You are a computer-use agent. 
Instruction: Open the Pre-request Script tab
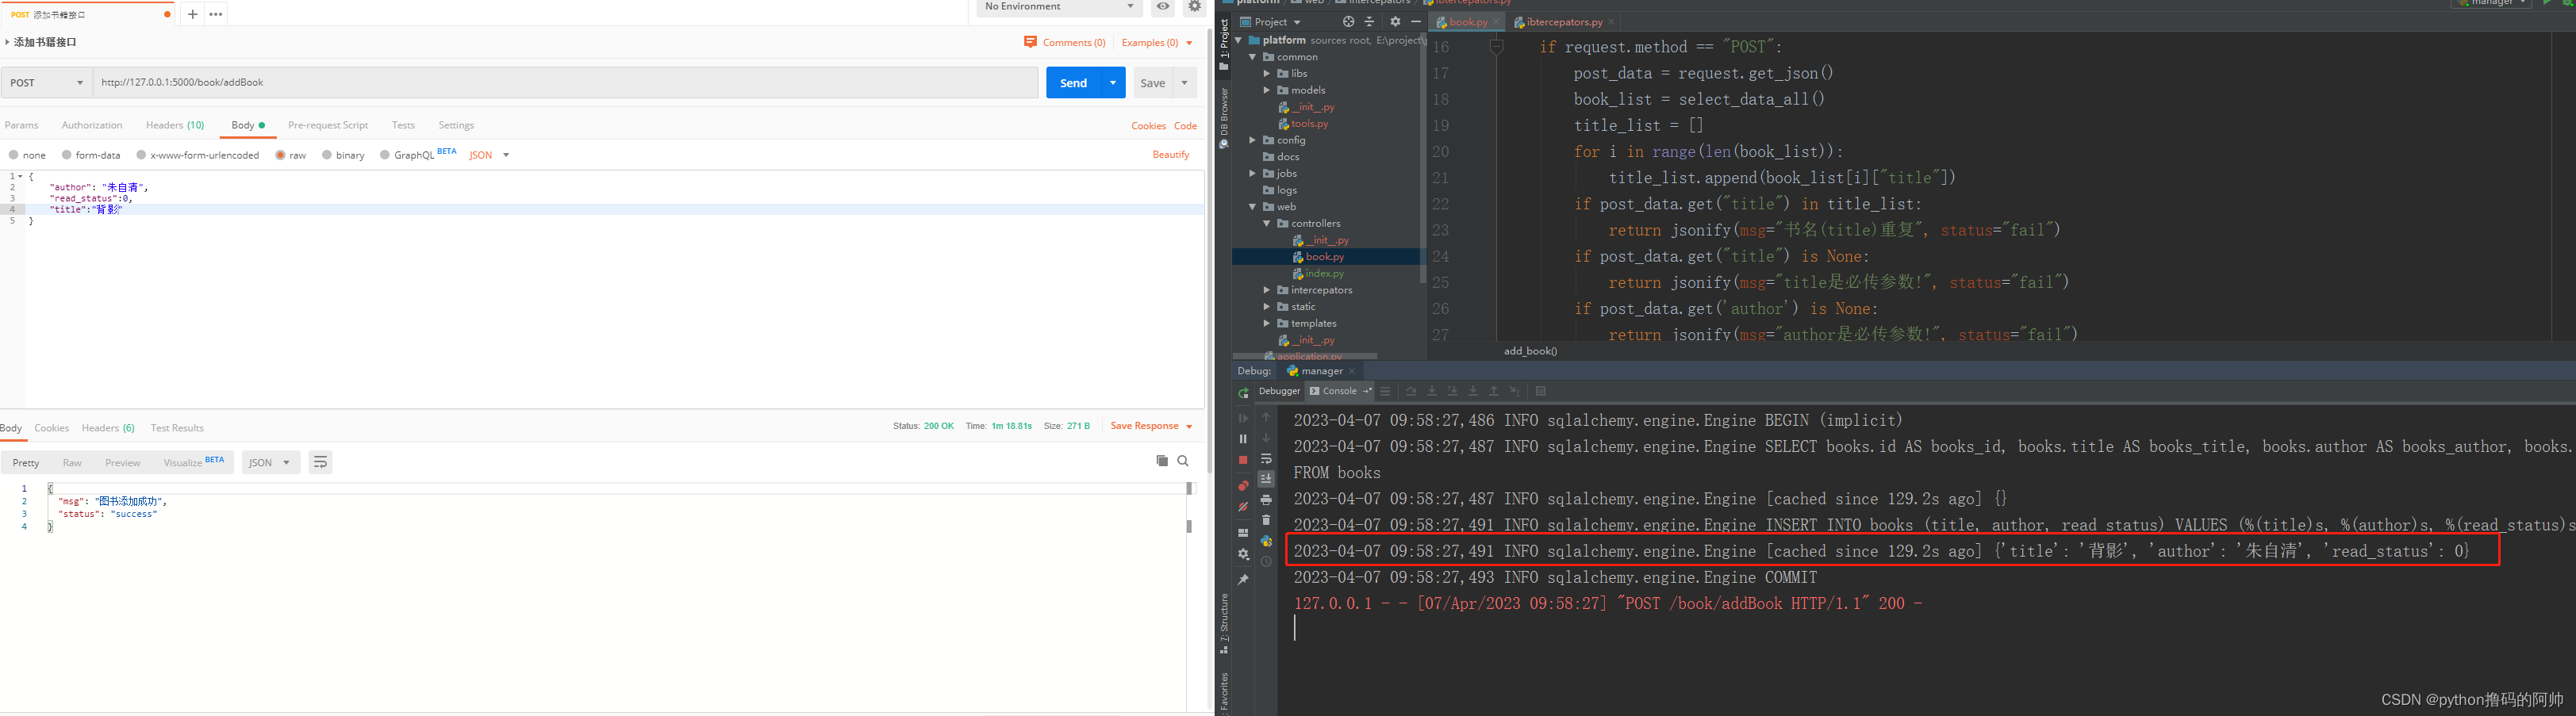click(x=328, y=125)
